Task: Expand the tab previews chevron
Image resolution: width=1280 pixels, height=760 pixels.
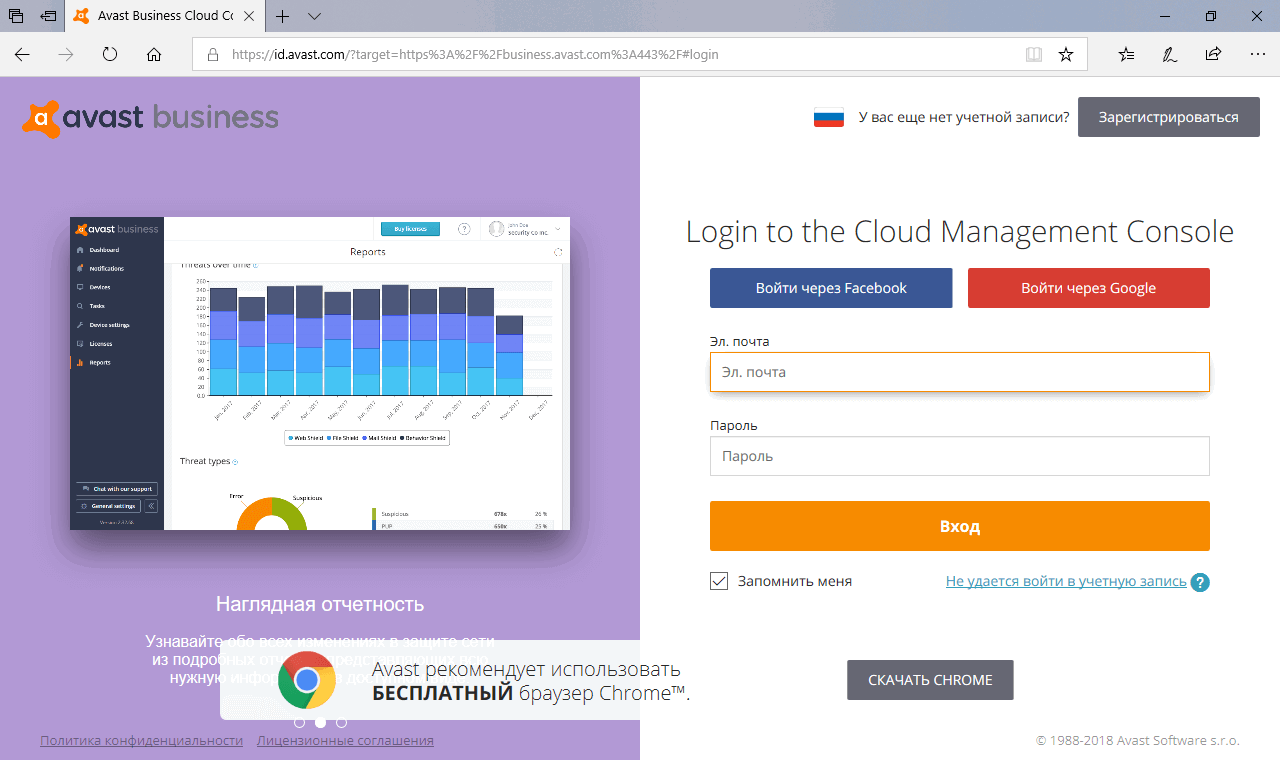Action: pyautogui.click(x=315, y=16)
